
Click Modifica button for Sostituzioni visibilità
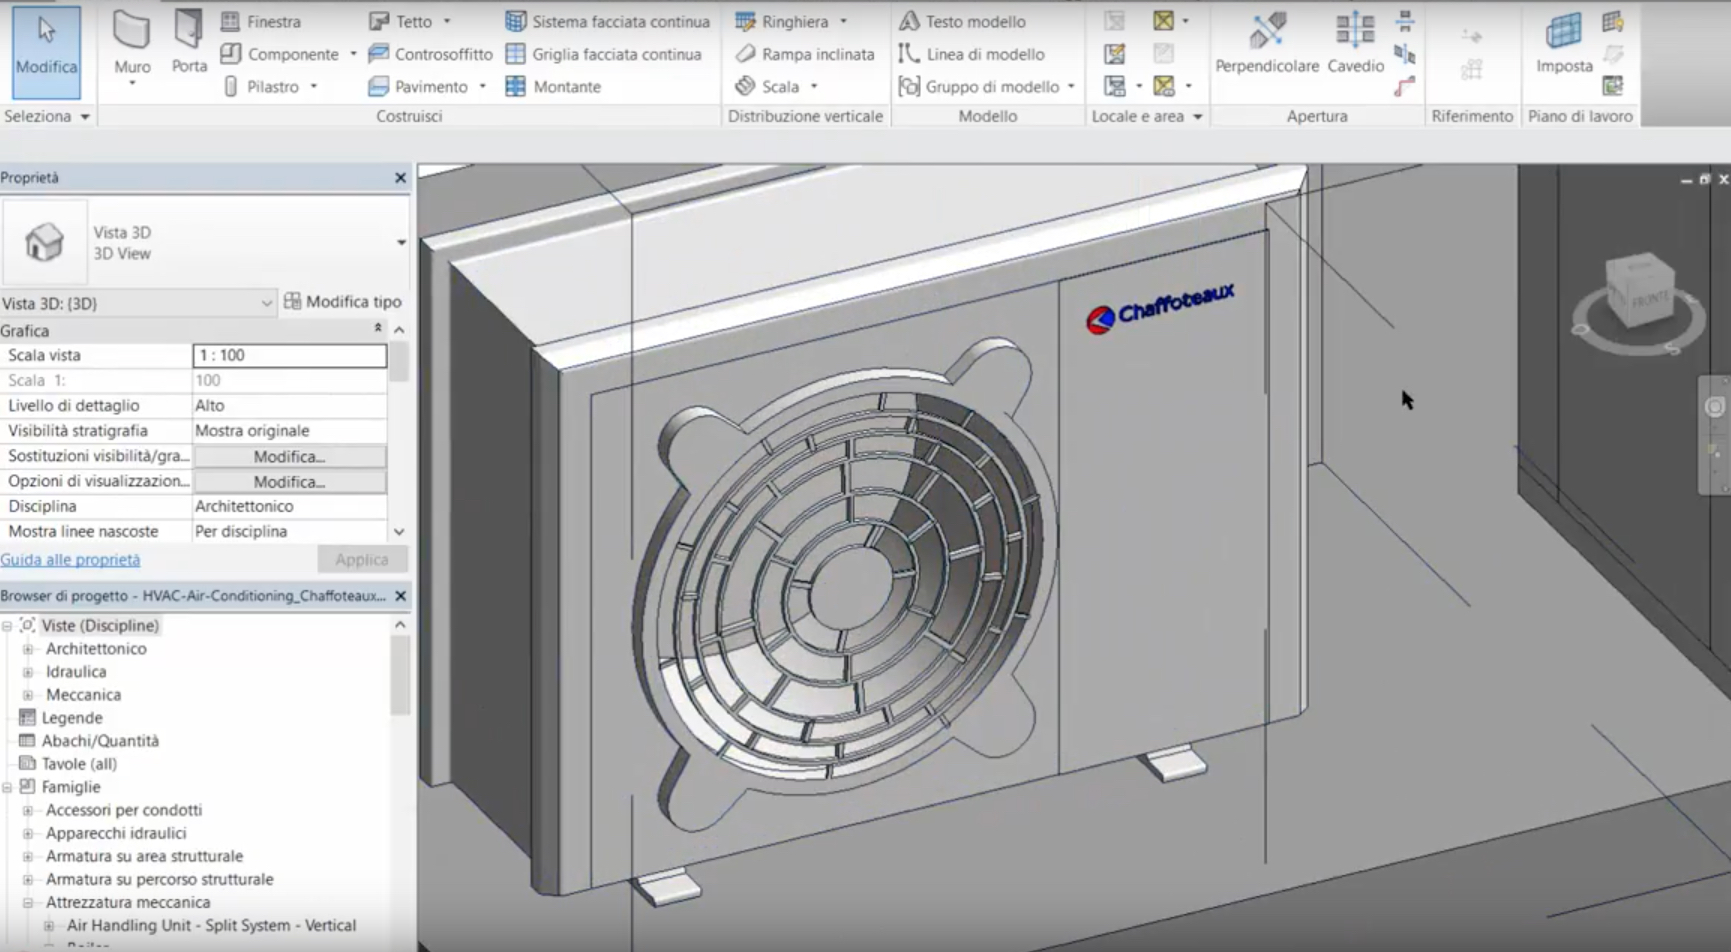coord(289,456)
